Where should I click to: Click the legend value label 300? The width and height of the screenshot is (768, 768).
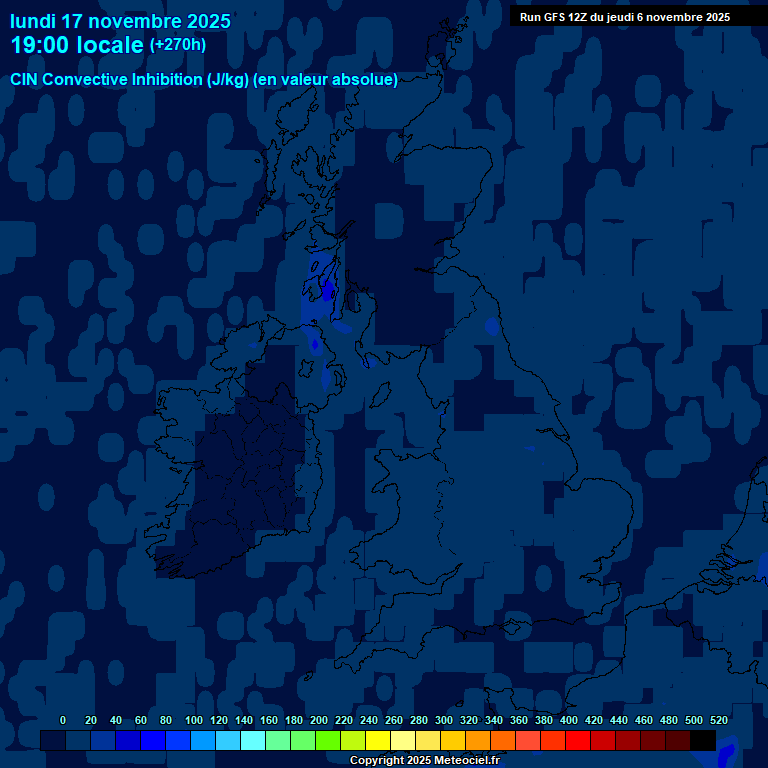(x=443, y=720)
